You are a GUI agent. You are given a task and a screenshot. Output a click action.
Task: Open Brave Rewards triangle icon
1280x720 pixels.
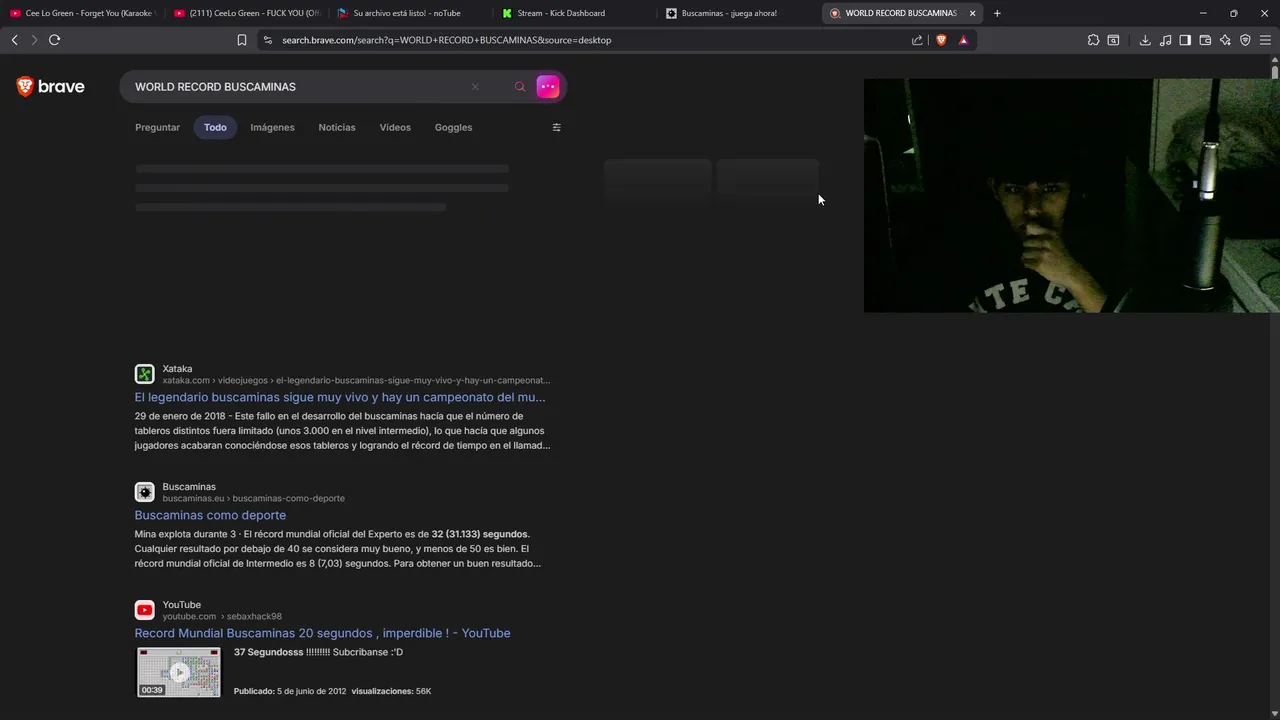click(x=963, y=40)
